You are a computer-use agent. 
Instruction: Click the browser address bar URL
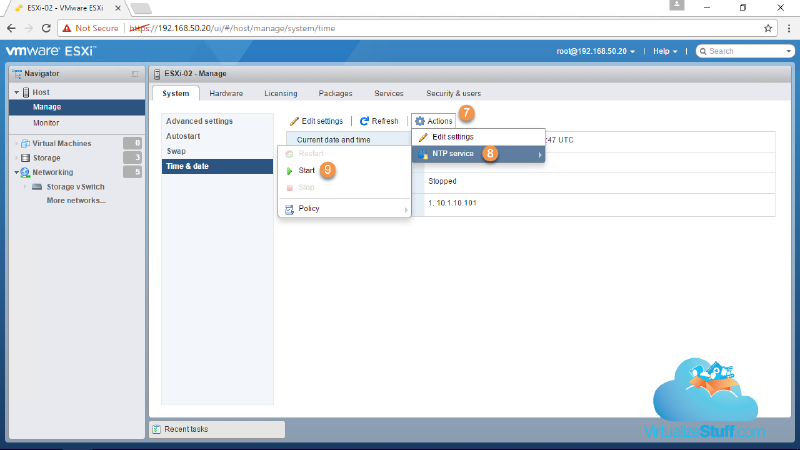click(x=232, y=29)
